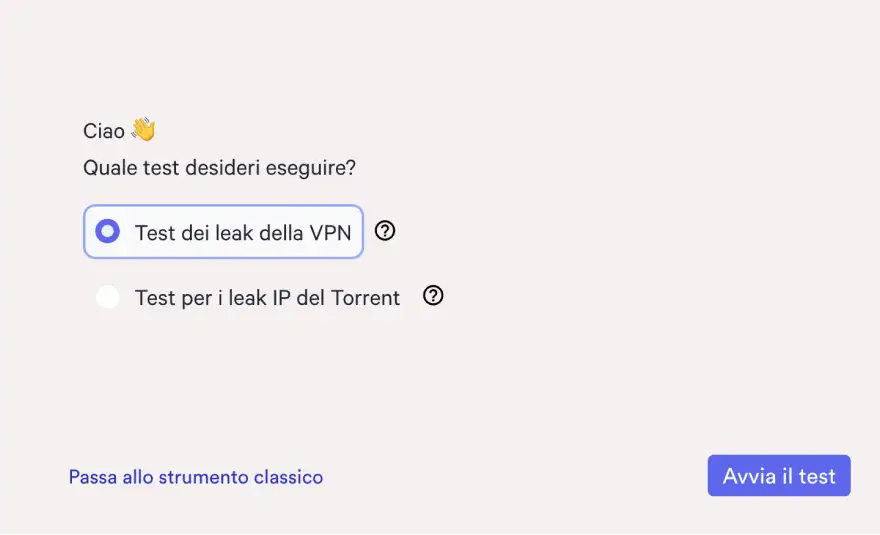This screenshot has height=535, width=880.
Task: Switch to the classic tool
Action: [196, 477]
